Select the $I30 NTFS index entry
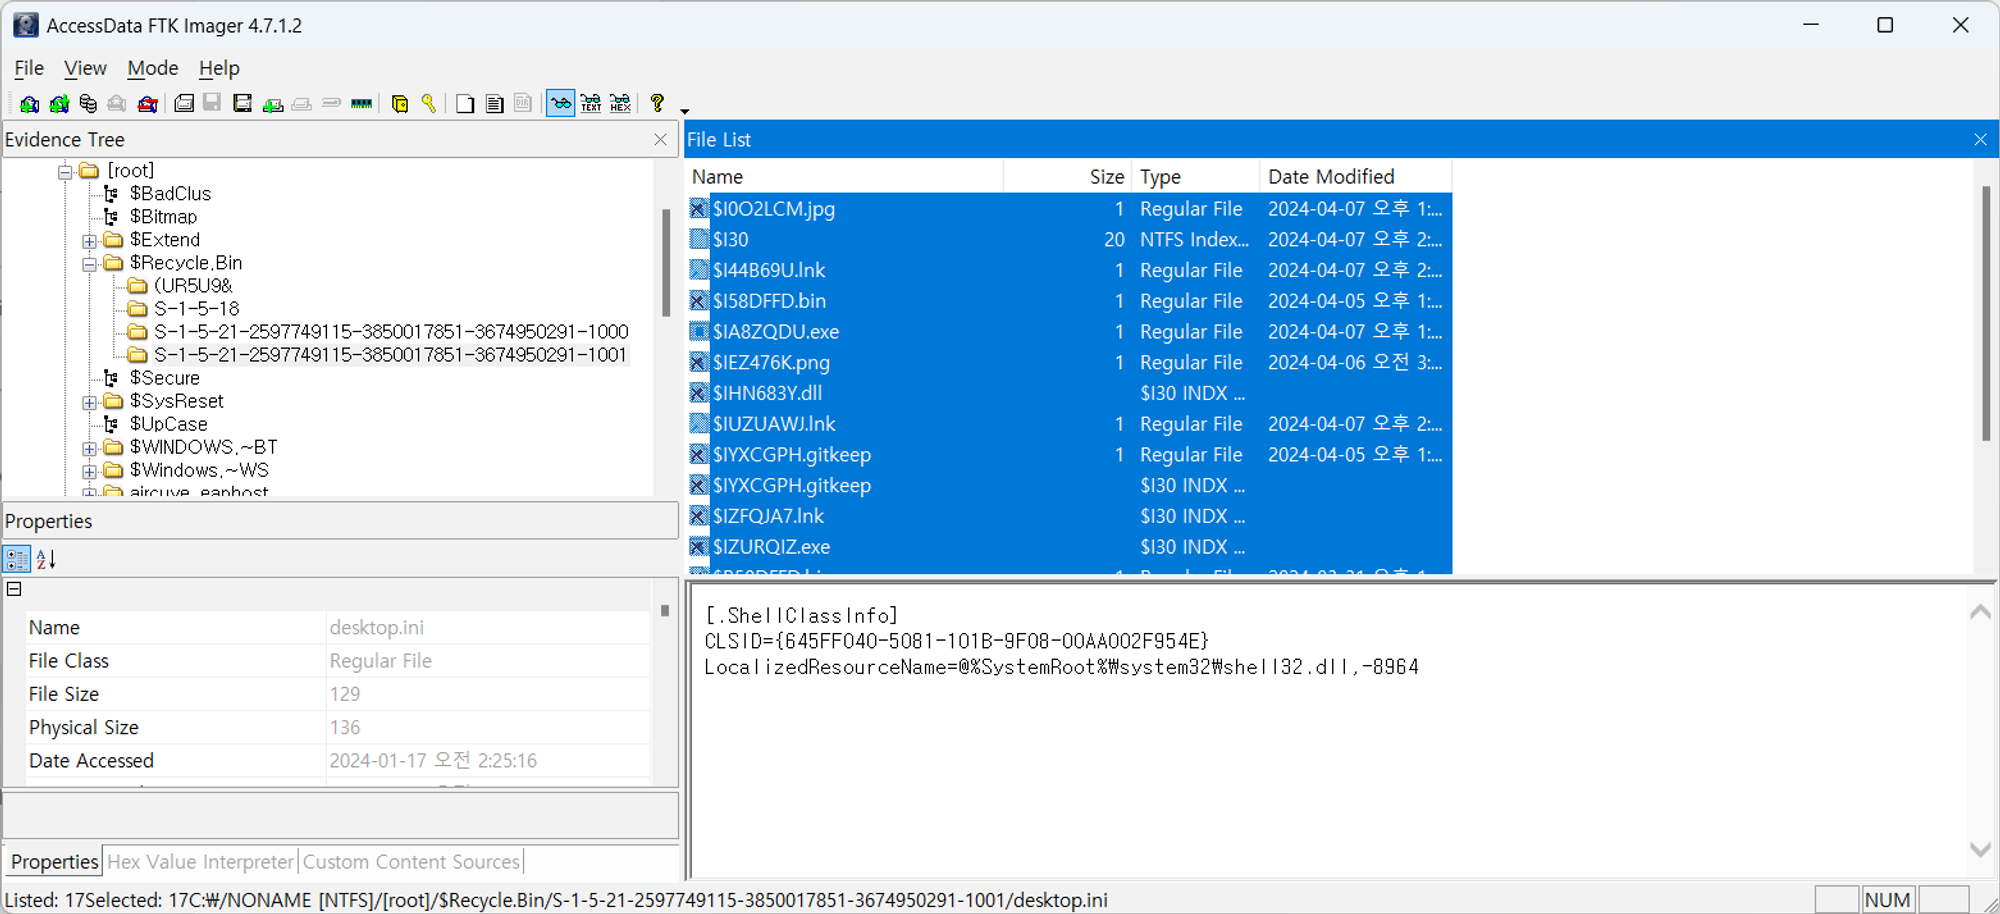This screenshot has width=2000, height=914. tap(730, 239)
